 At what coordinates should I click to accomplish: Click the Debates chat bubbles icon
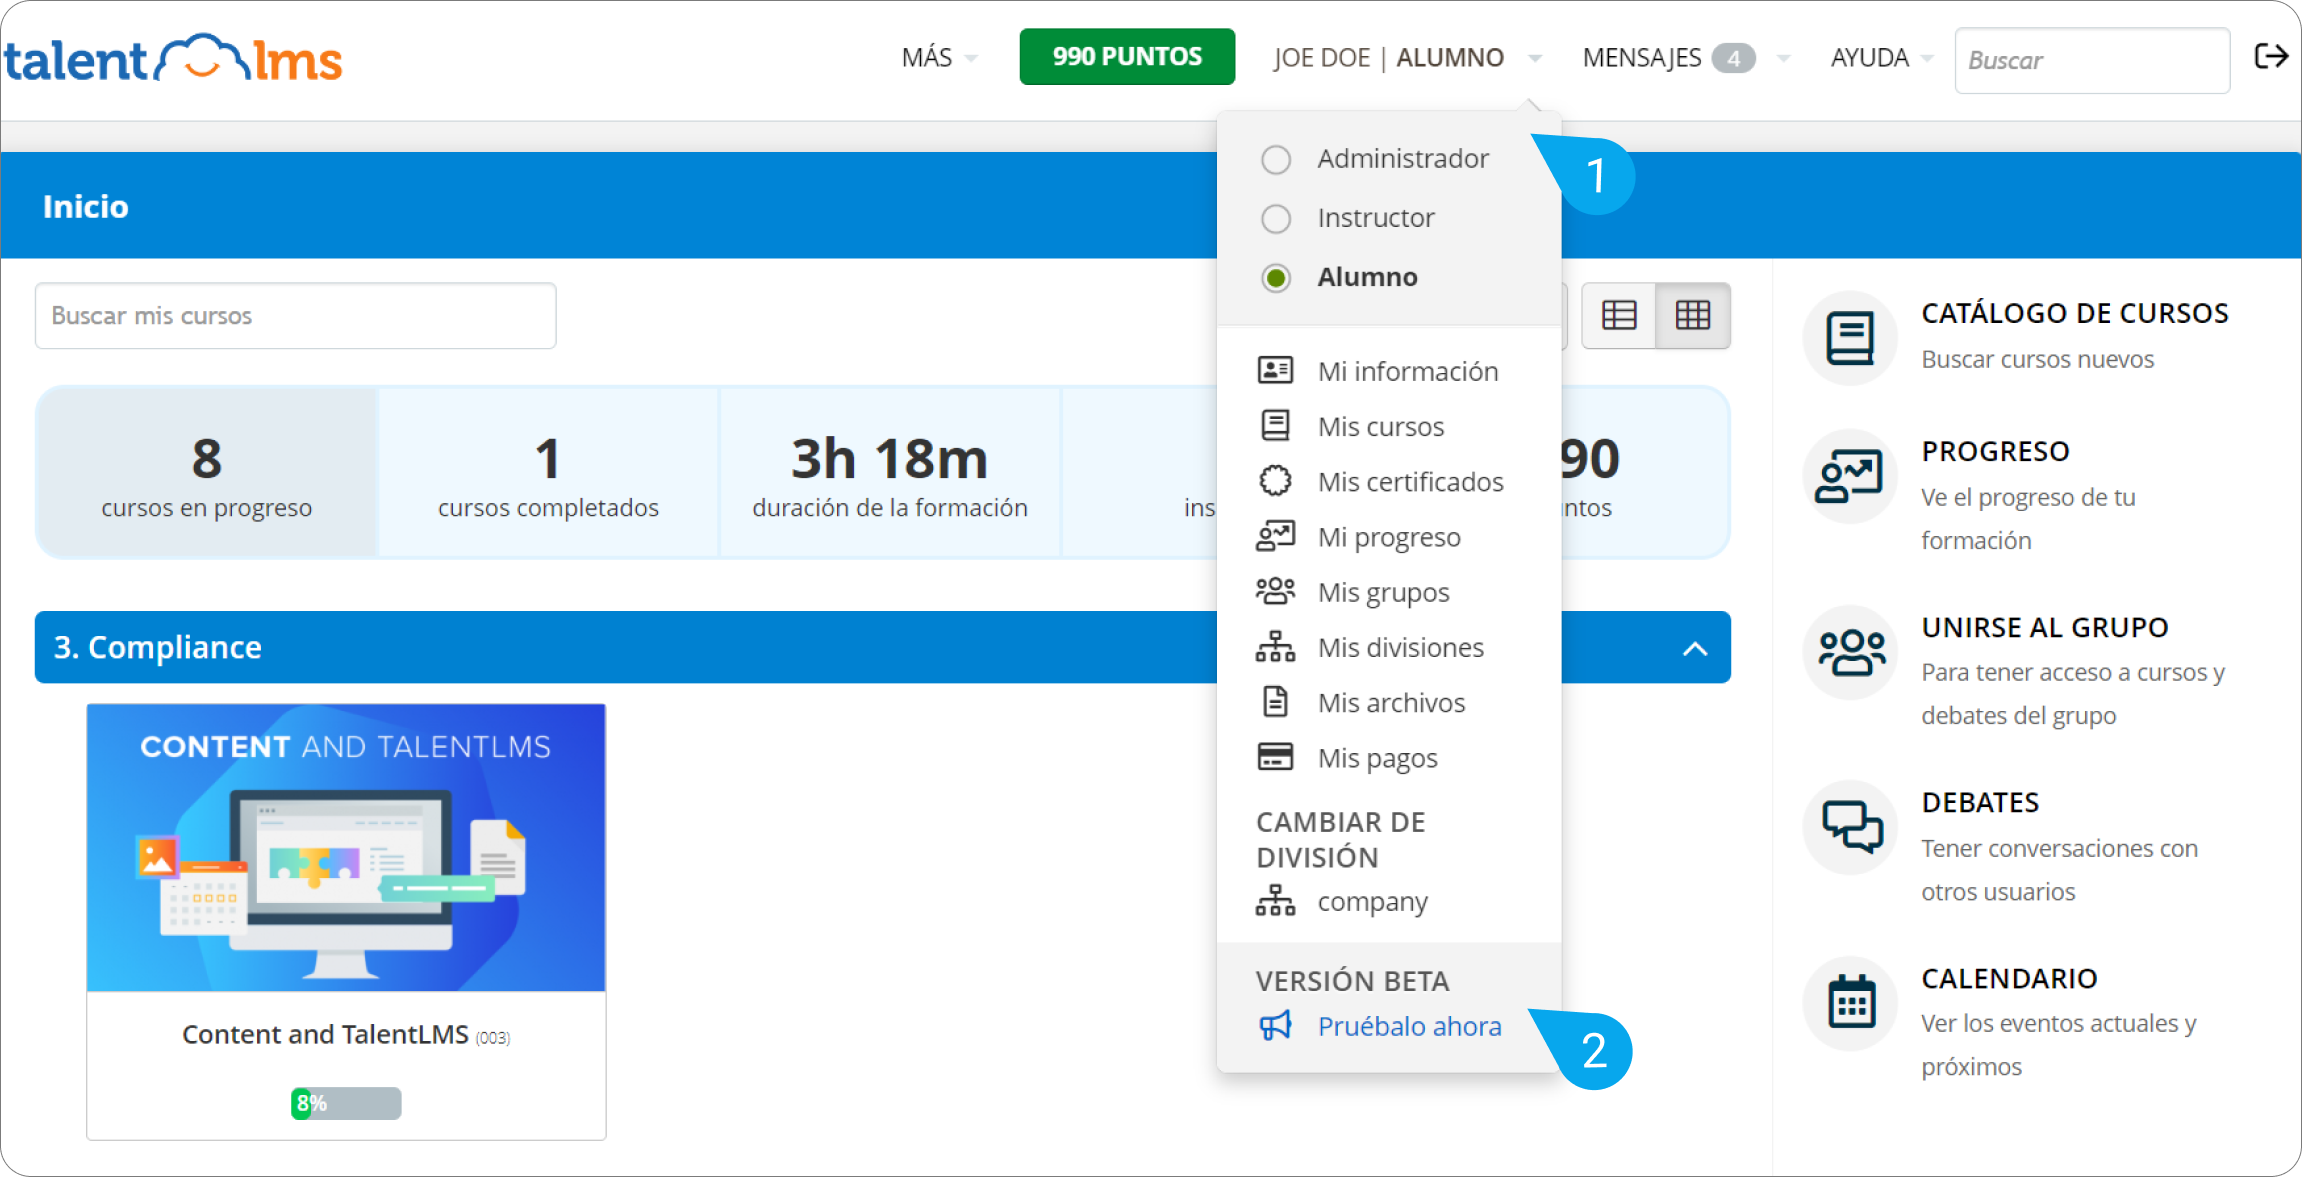1850,827
